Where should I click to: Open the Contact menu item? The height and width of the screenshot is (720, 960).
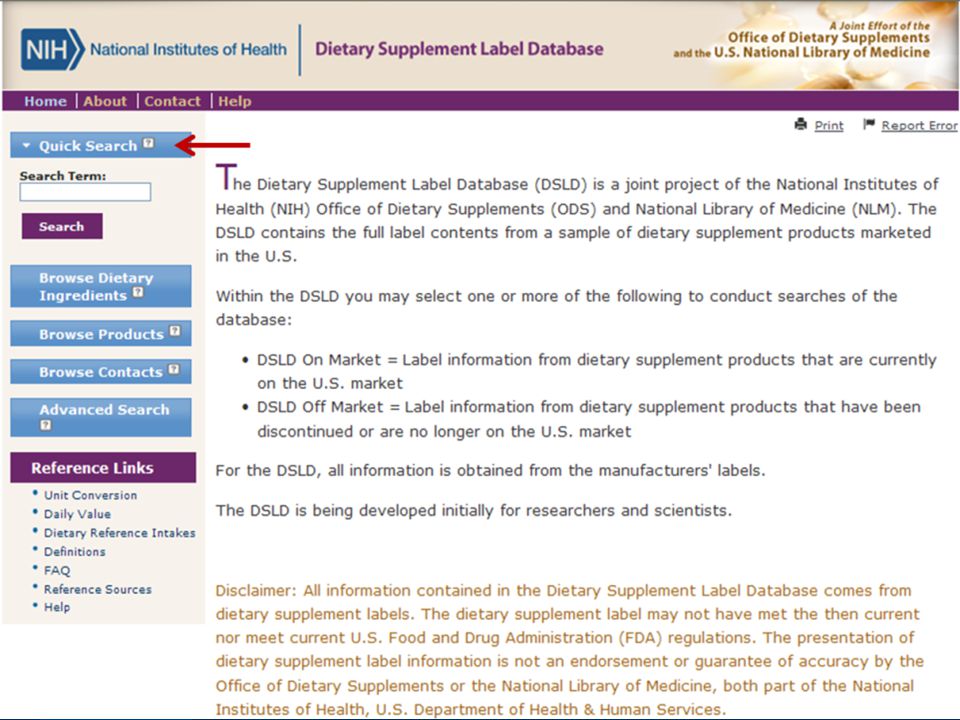pyautogui.click(x=173, y=101)
